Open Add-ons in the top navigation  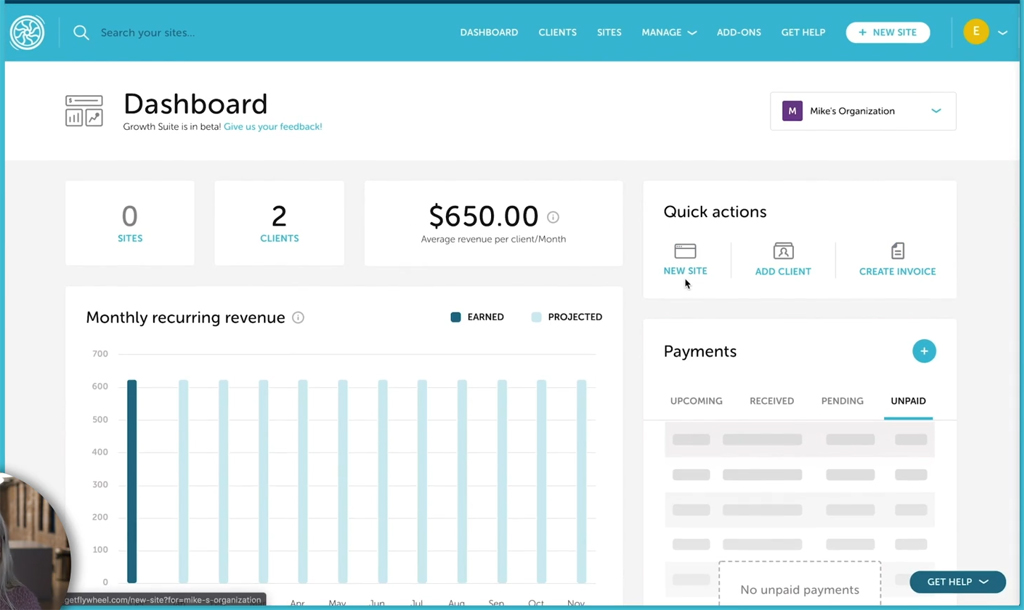point(739,32)
